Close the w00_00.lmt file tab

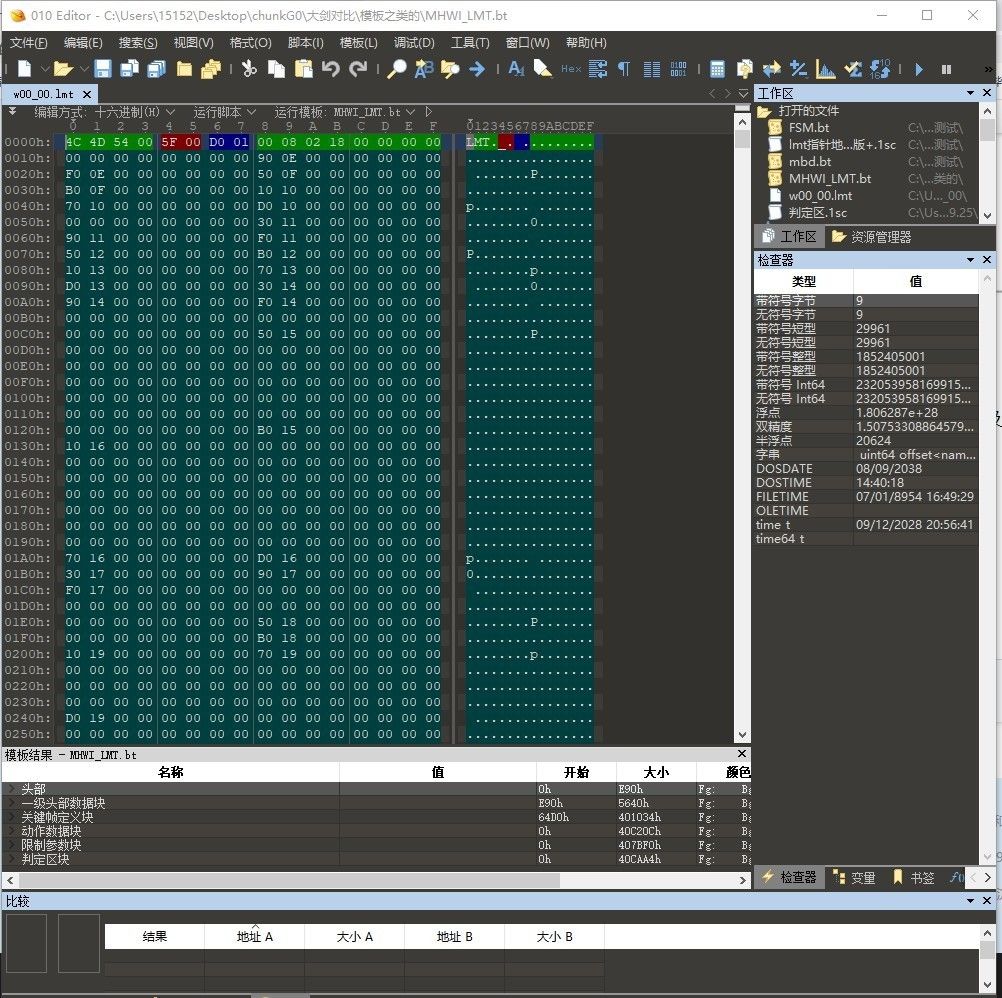(x=87, y=94)
